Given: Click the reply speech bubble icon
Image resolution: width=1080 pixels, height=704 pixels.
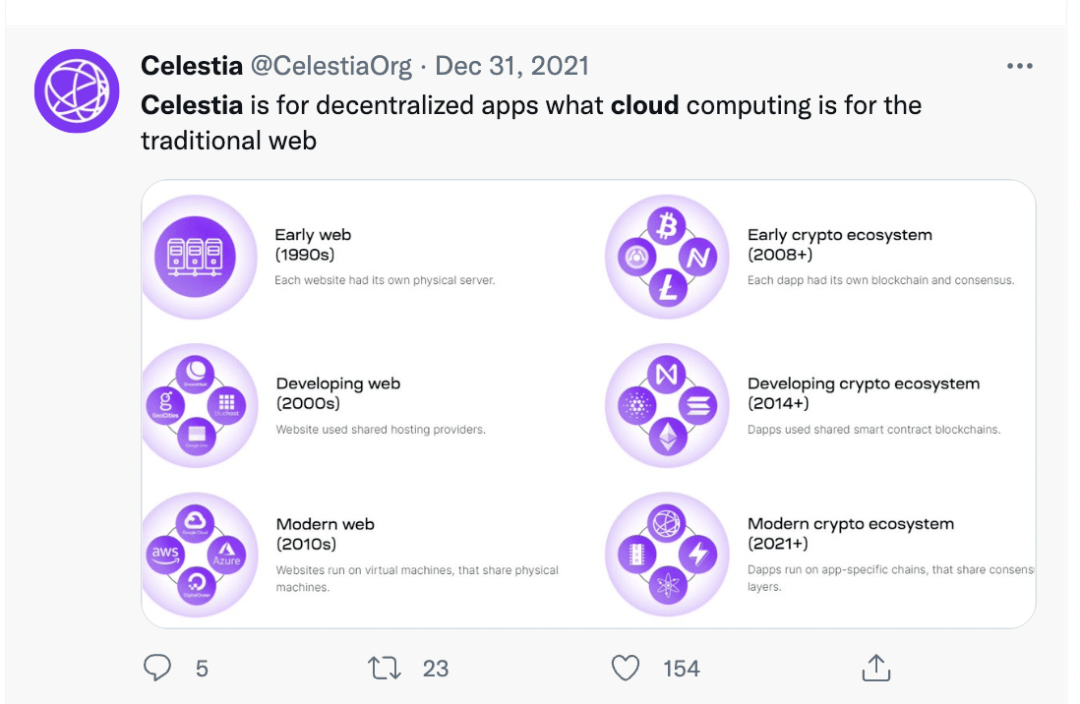Looking at the screenshot, I should pos(158,667).
